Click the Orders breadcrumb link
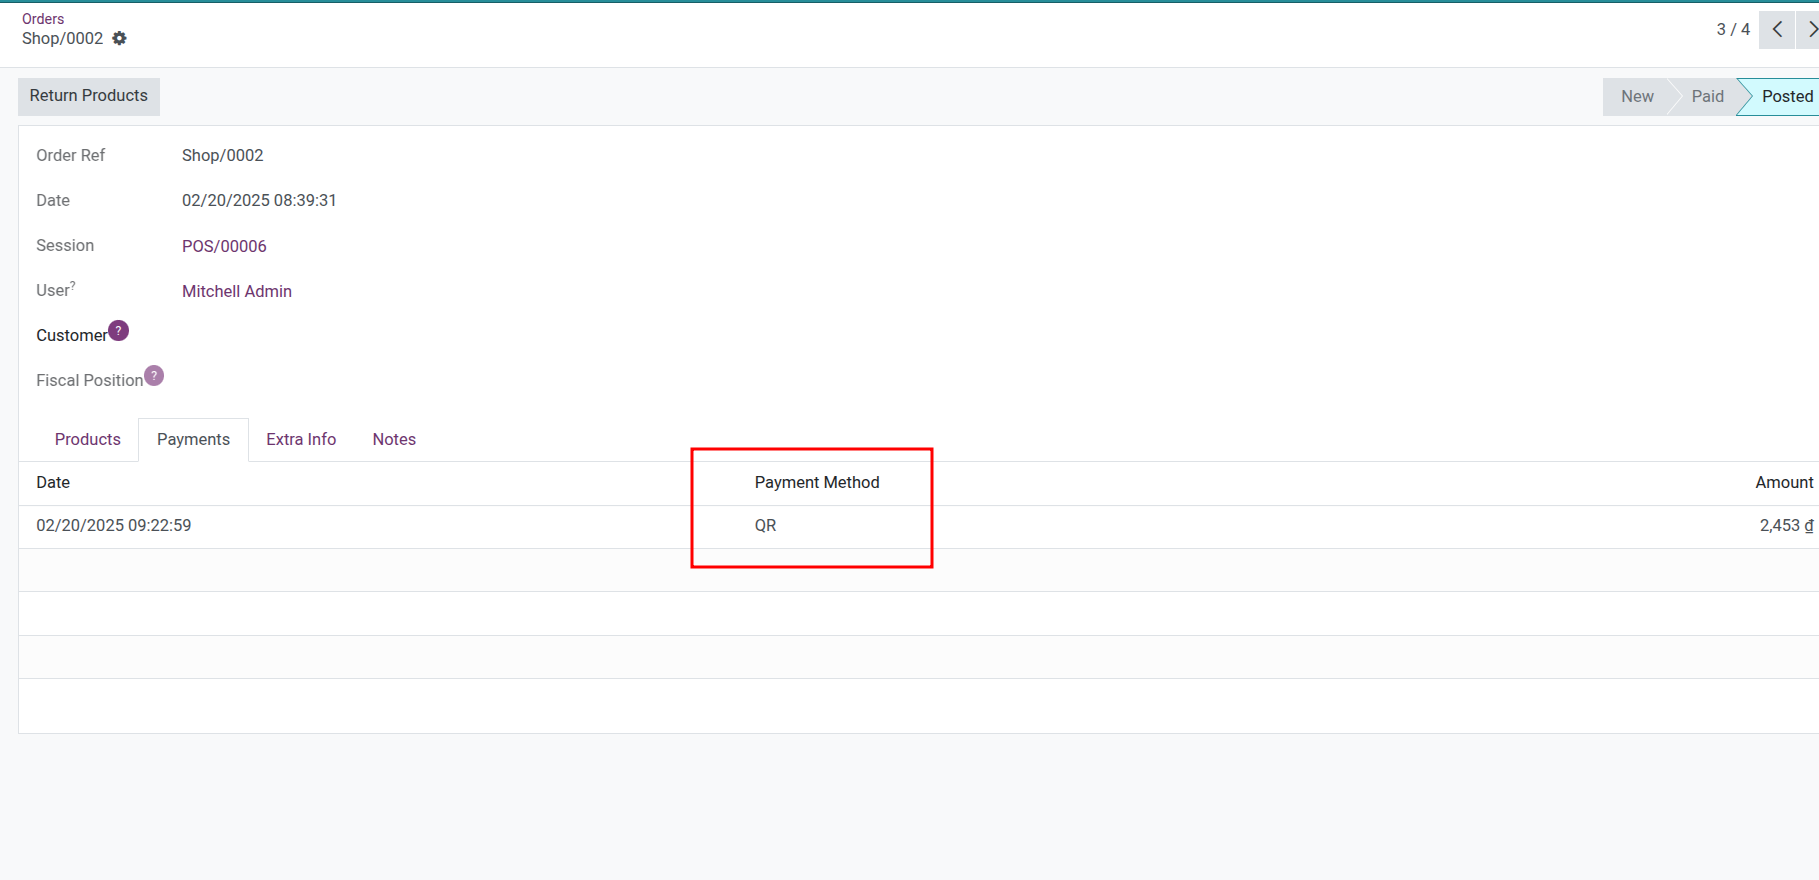1819x880 pixels. 43,19
